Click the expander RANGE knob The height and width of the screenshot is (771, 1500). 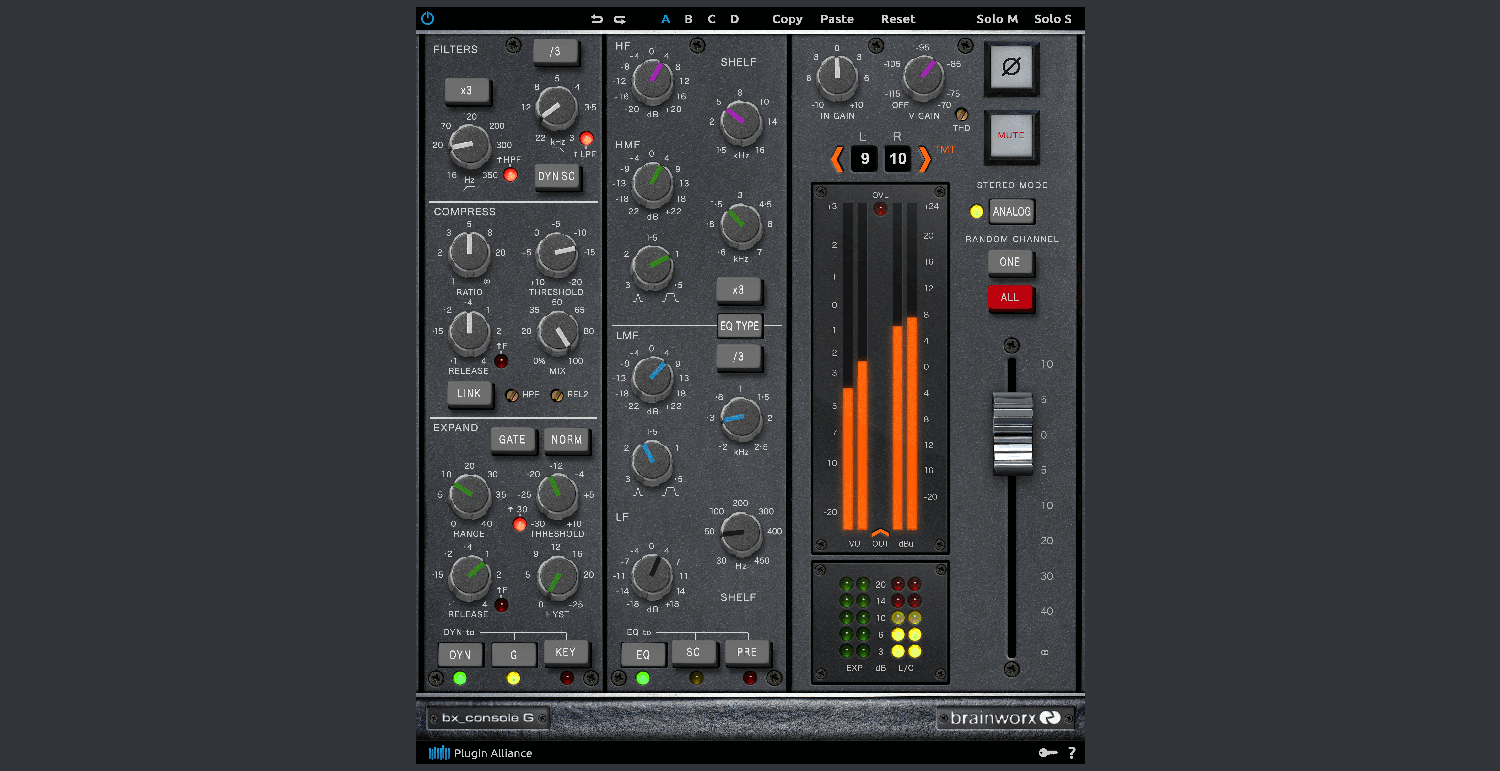click(x=469, y=495)
